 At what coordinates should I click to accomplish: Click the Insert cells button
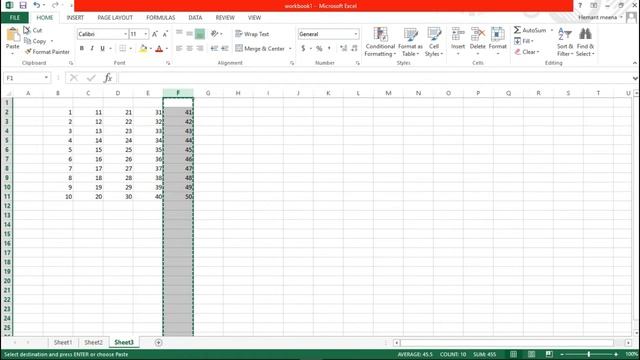click(x=458, y=42)
